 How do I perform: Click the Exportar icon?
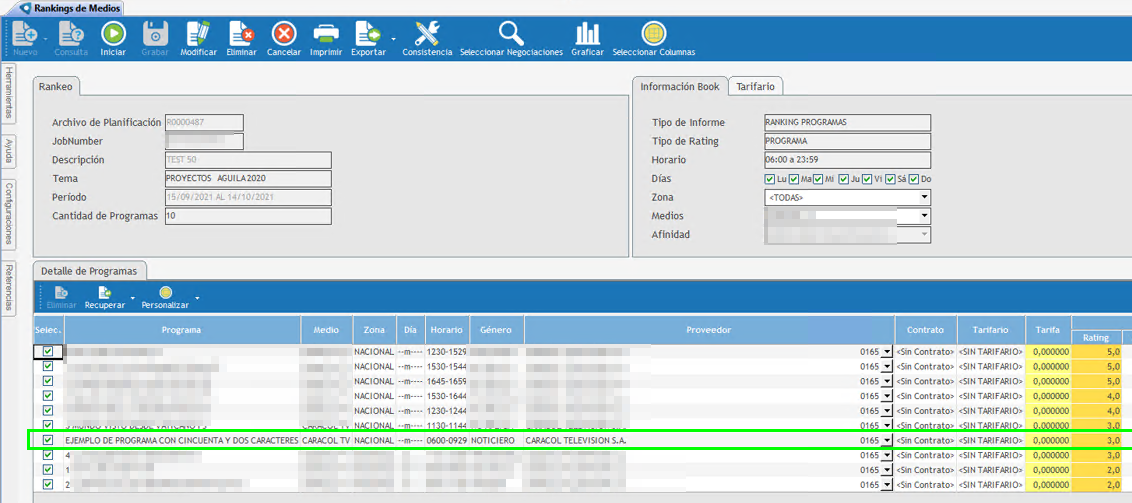pos(367,33)
